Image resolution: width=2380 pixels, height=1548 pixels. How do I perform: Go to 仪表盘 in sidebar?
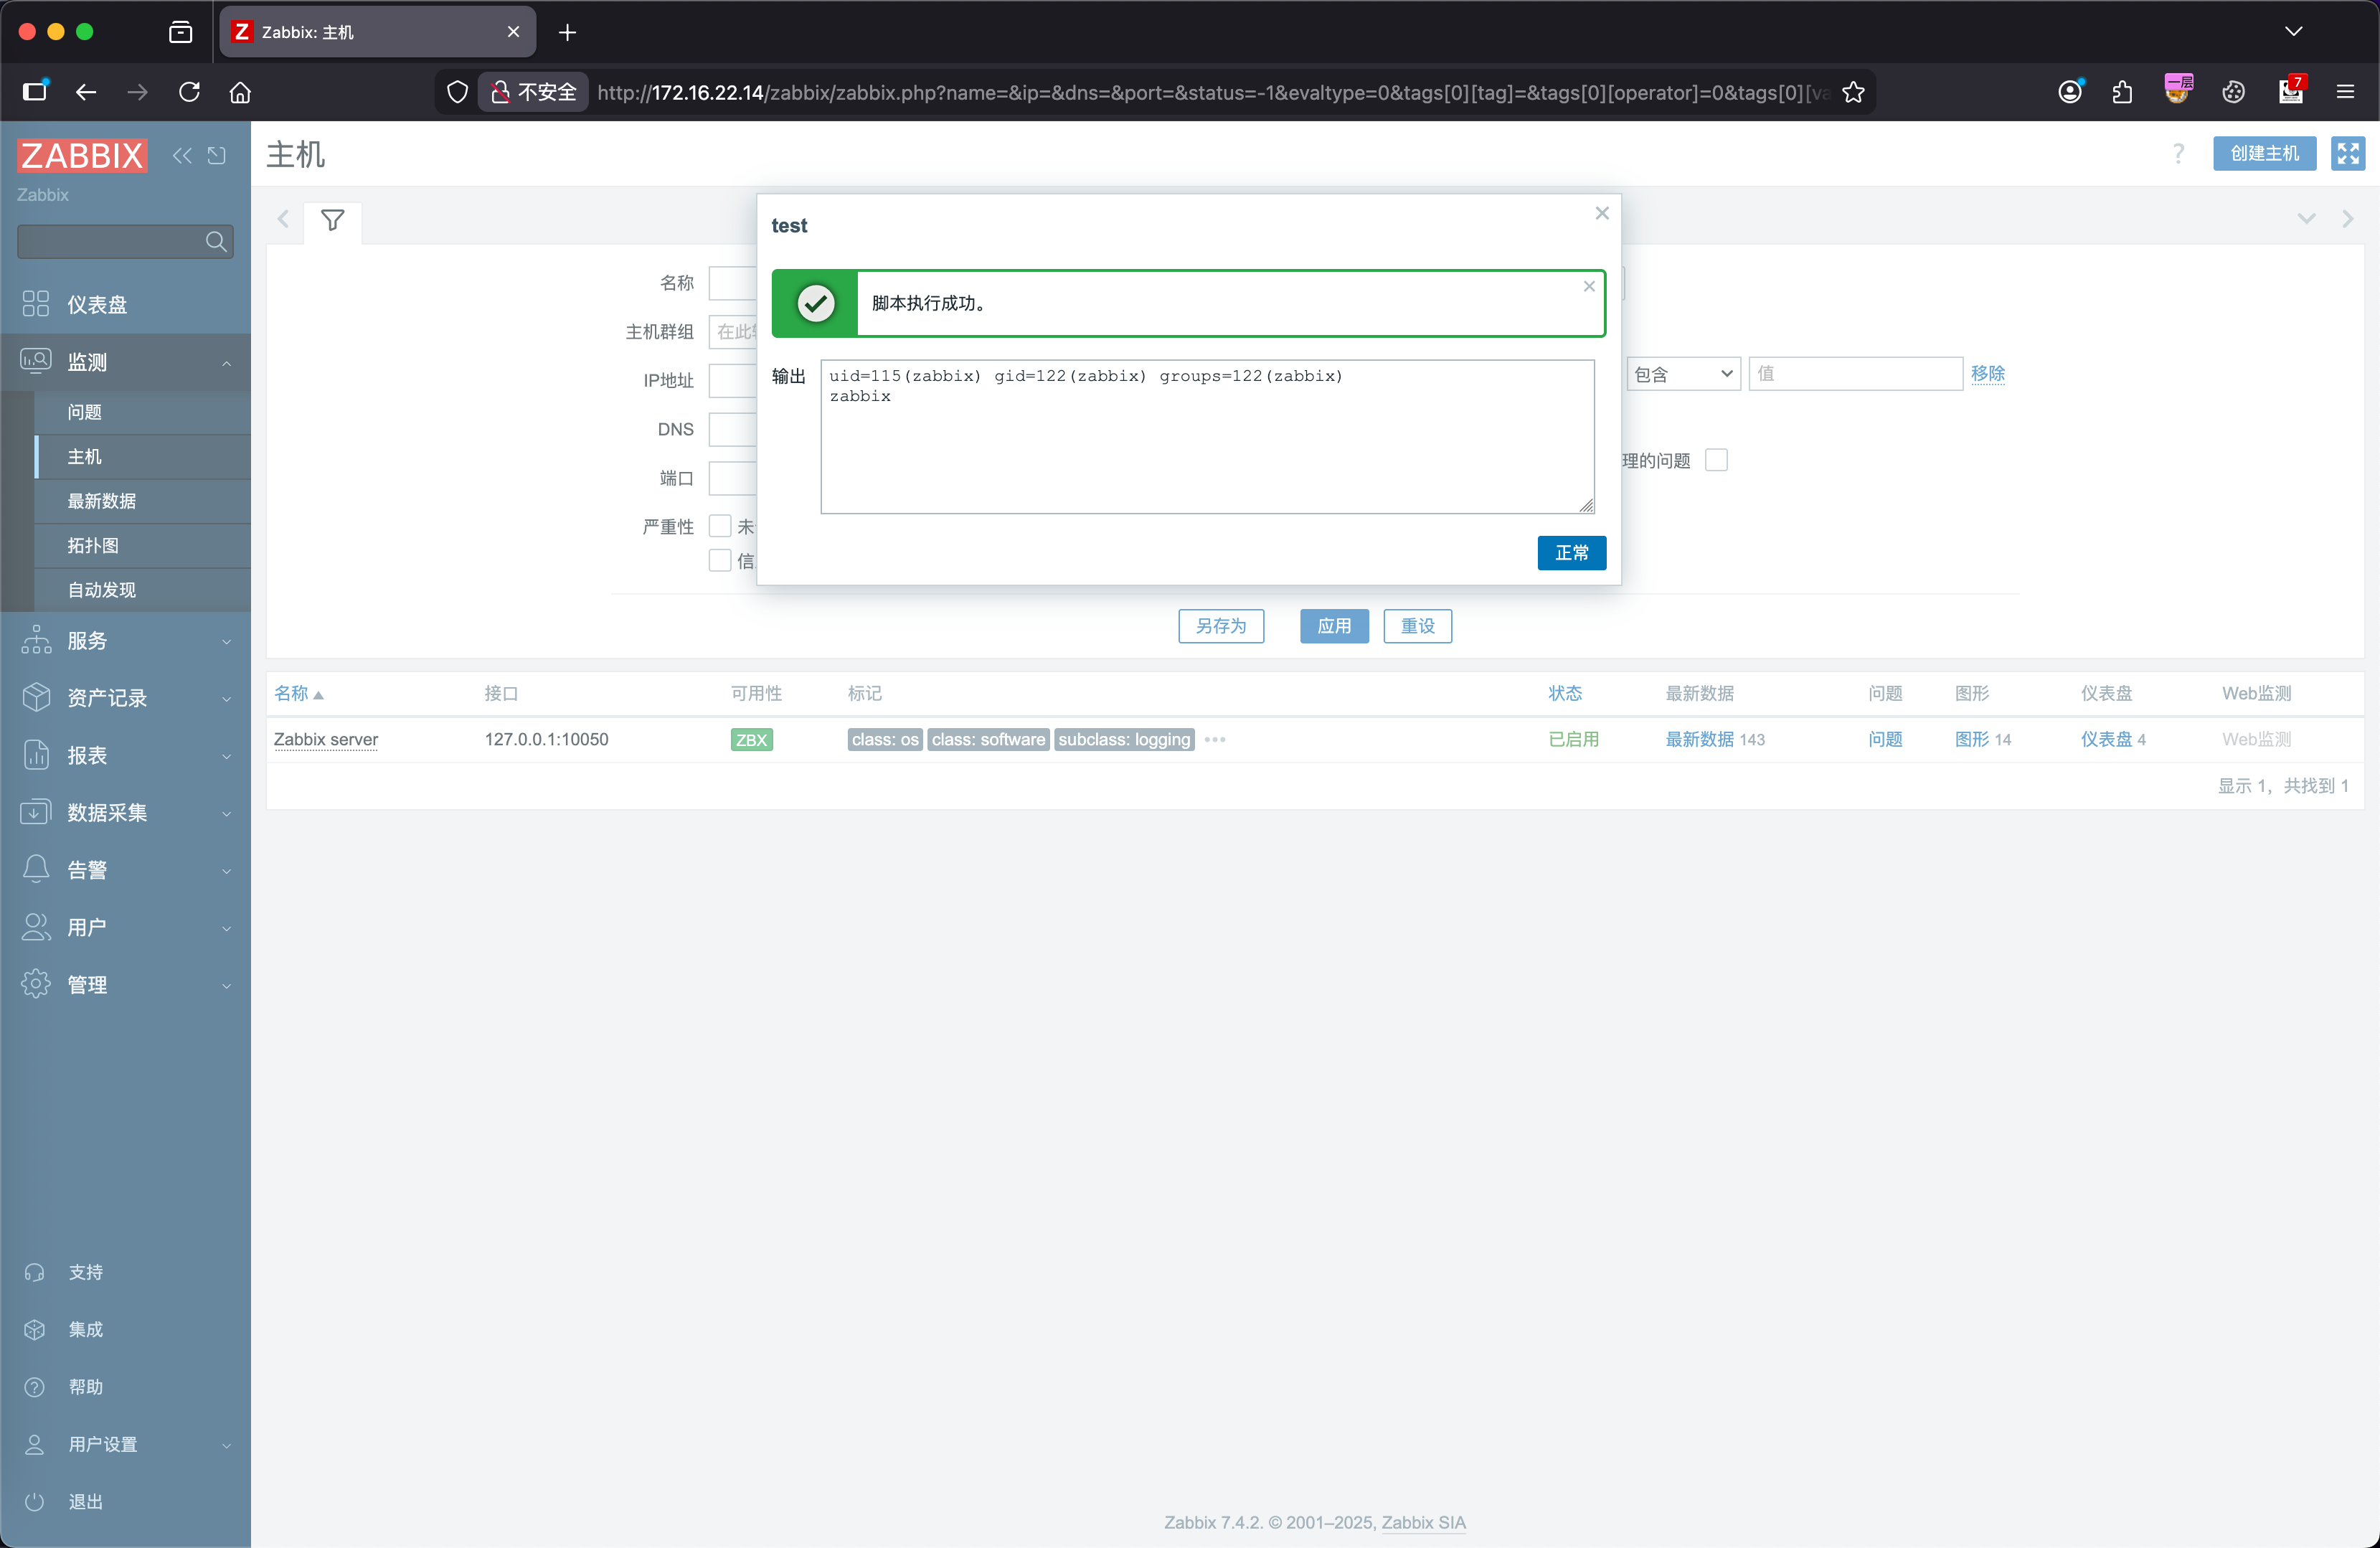[x=97, y=304]
